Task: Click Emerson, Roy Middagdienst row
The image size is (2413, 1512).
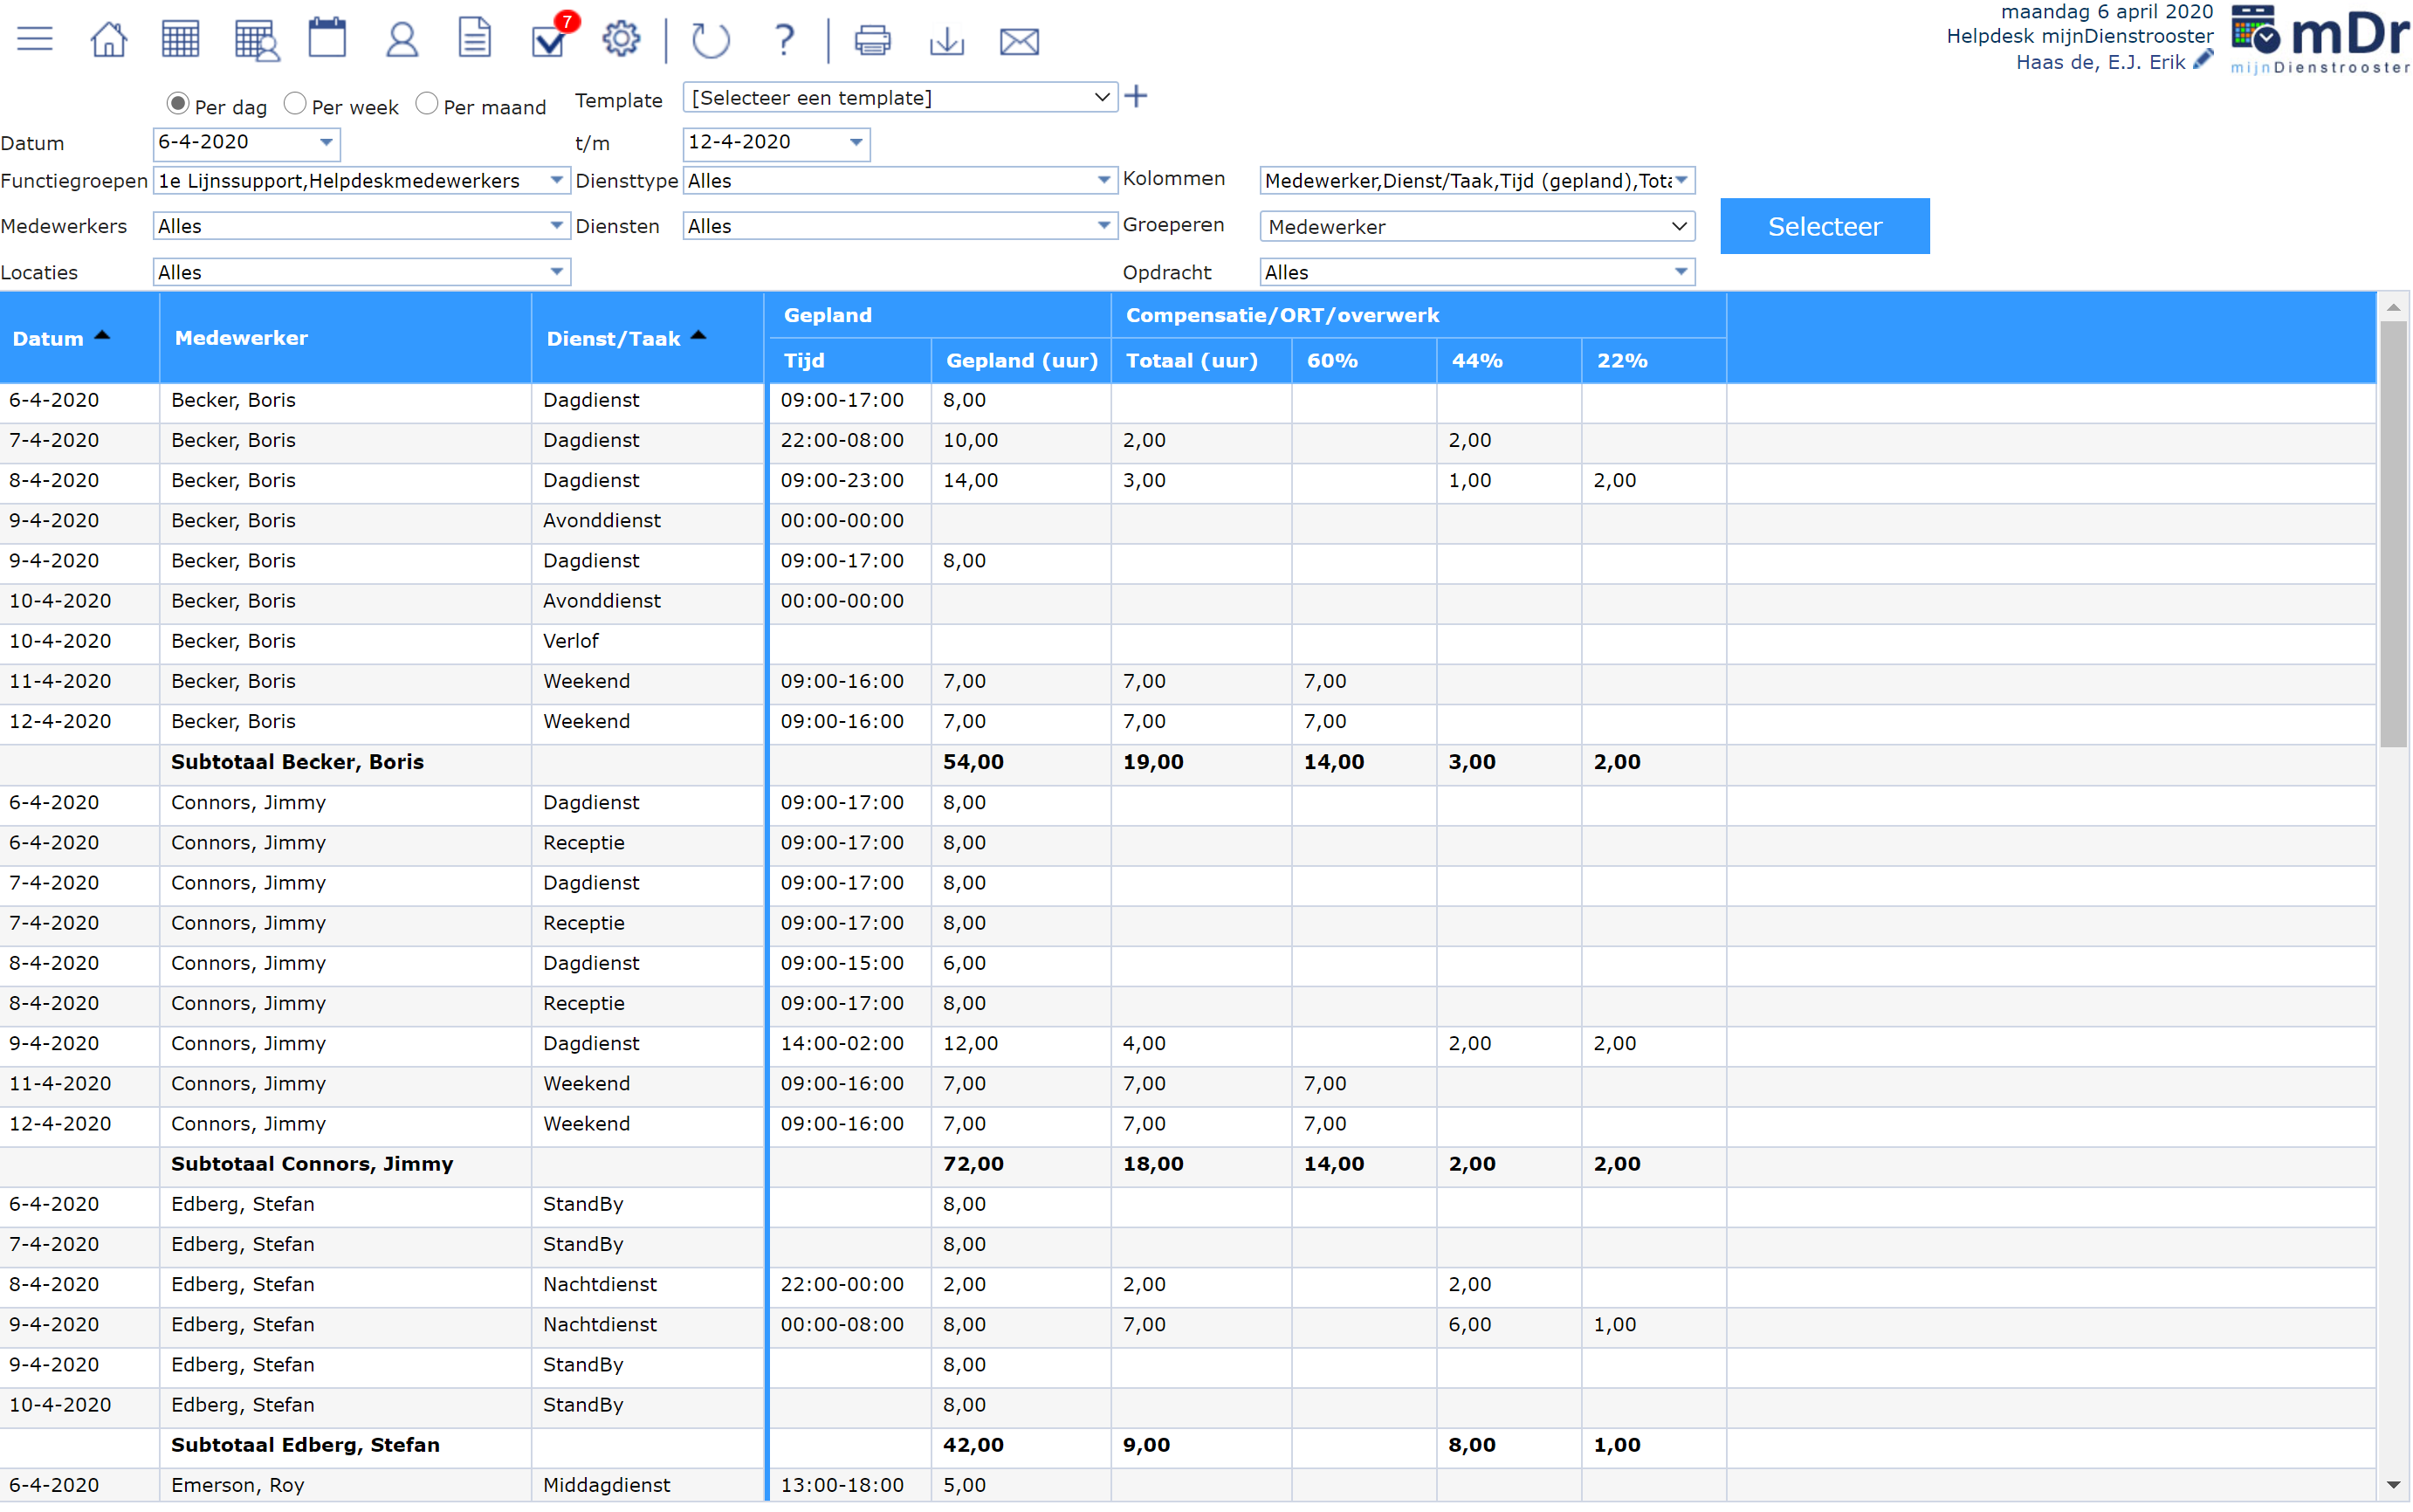Action: tap(1187, 1485)
